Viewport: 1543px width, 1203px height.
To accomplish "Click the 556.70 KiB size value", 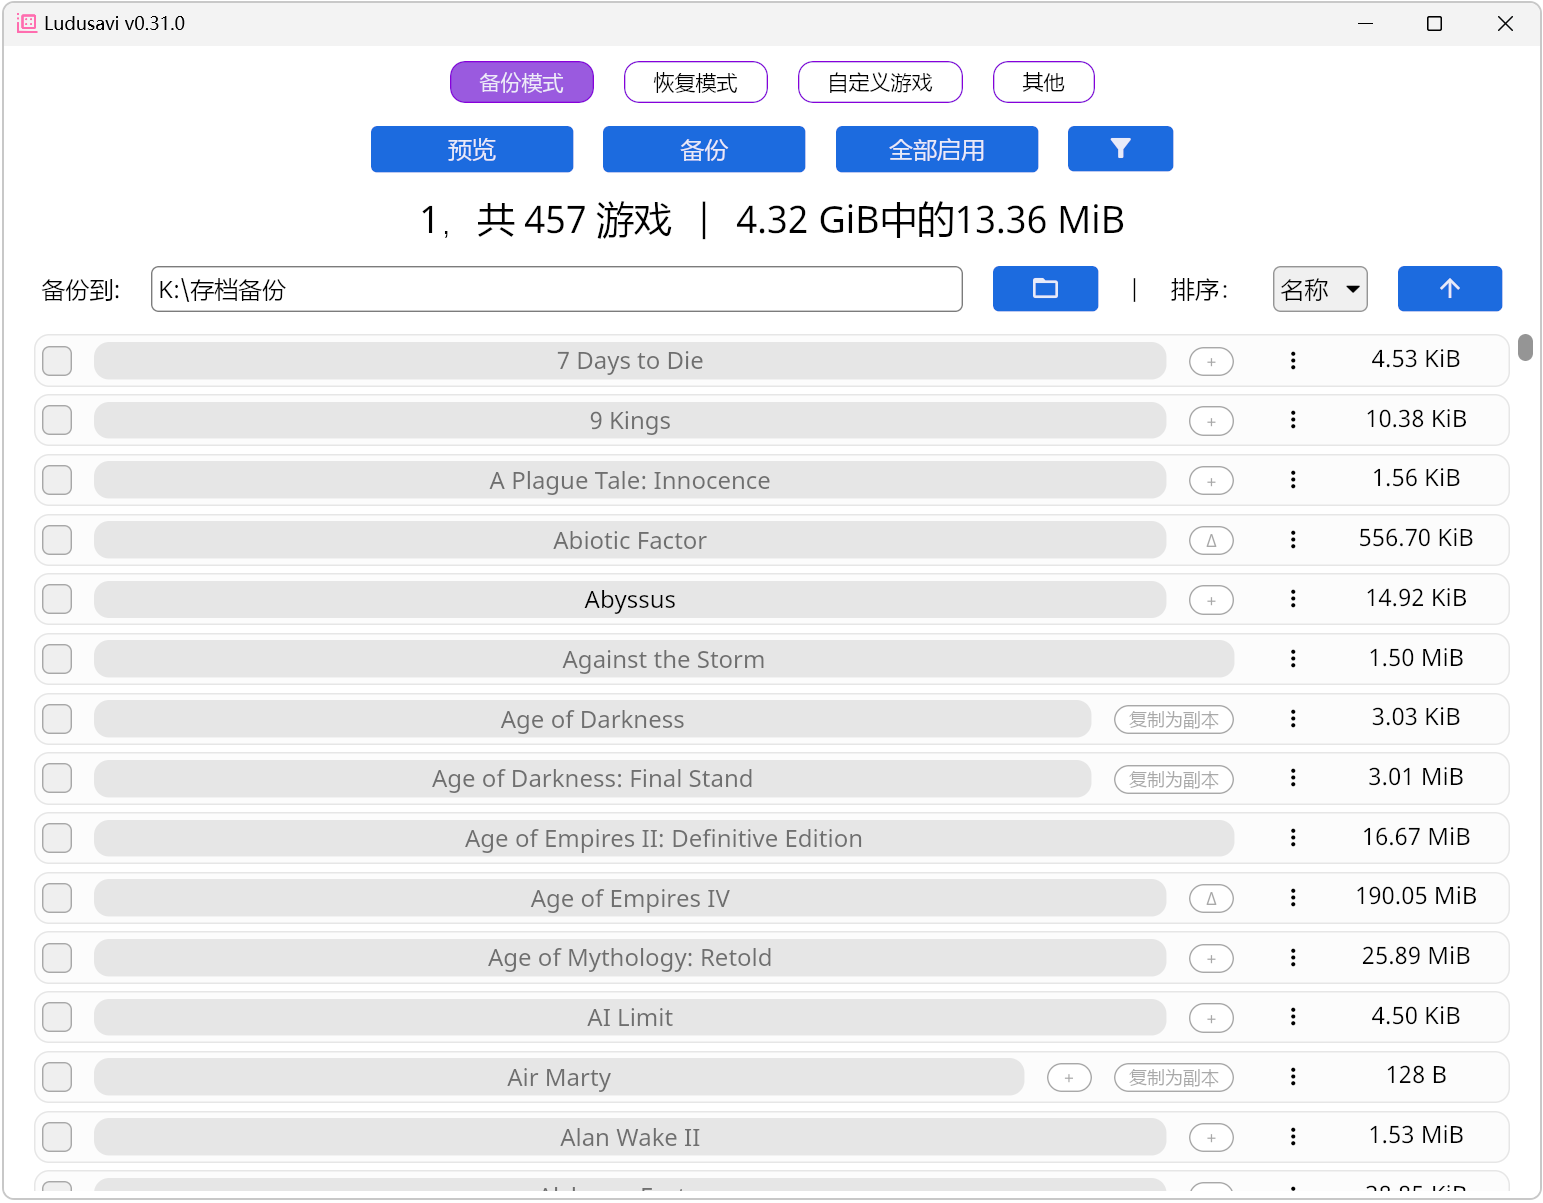I will click(1416, 538).
